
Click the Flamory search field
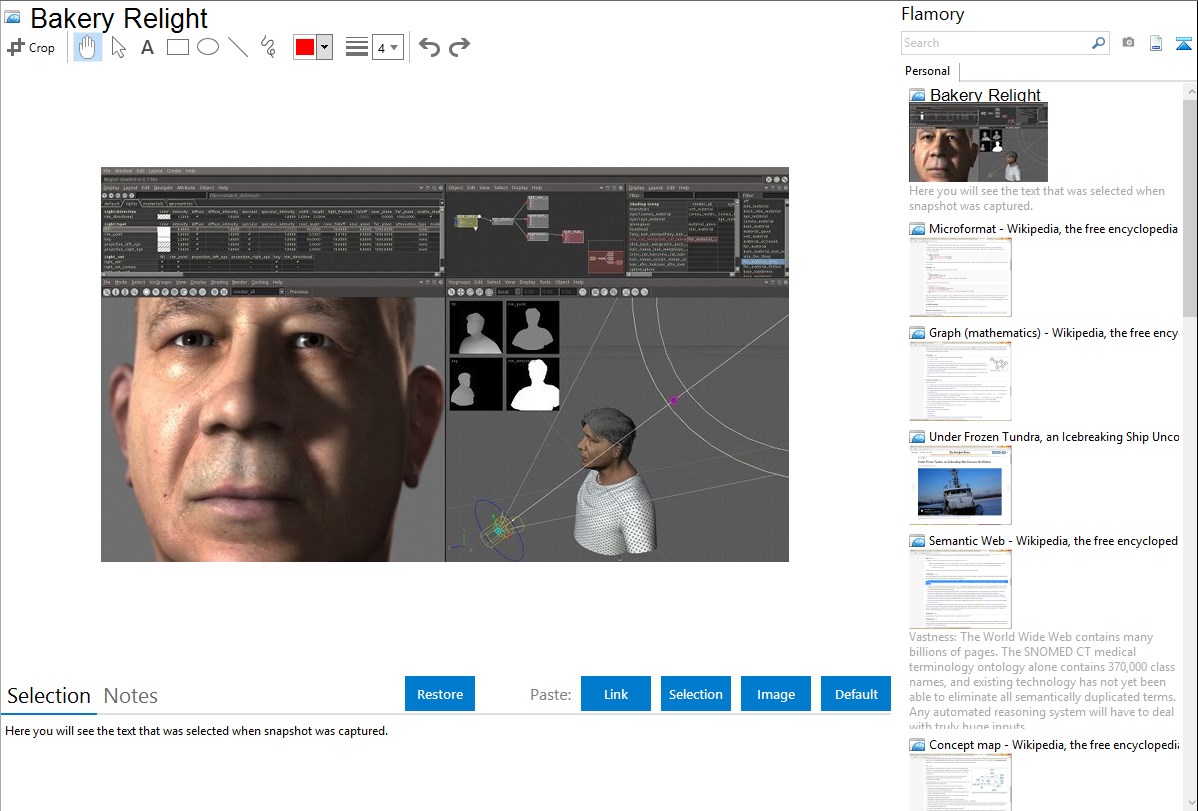click(x=996, y=43)
